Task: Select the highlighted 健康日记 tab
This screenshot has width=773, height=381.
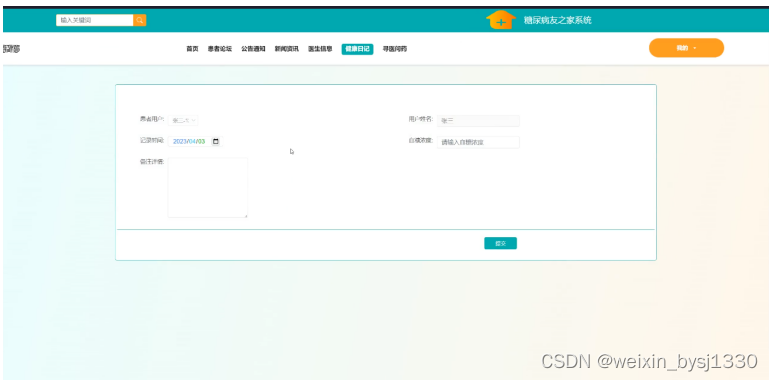Action: click(x=357, y=49)
